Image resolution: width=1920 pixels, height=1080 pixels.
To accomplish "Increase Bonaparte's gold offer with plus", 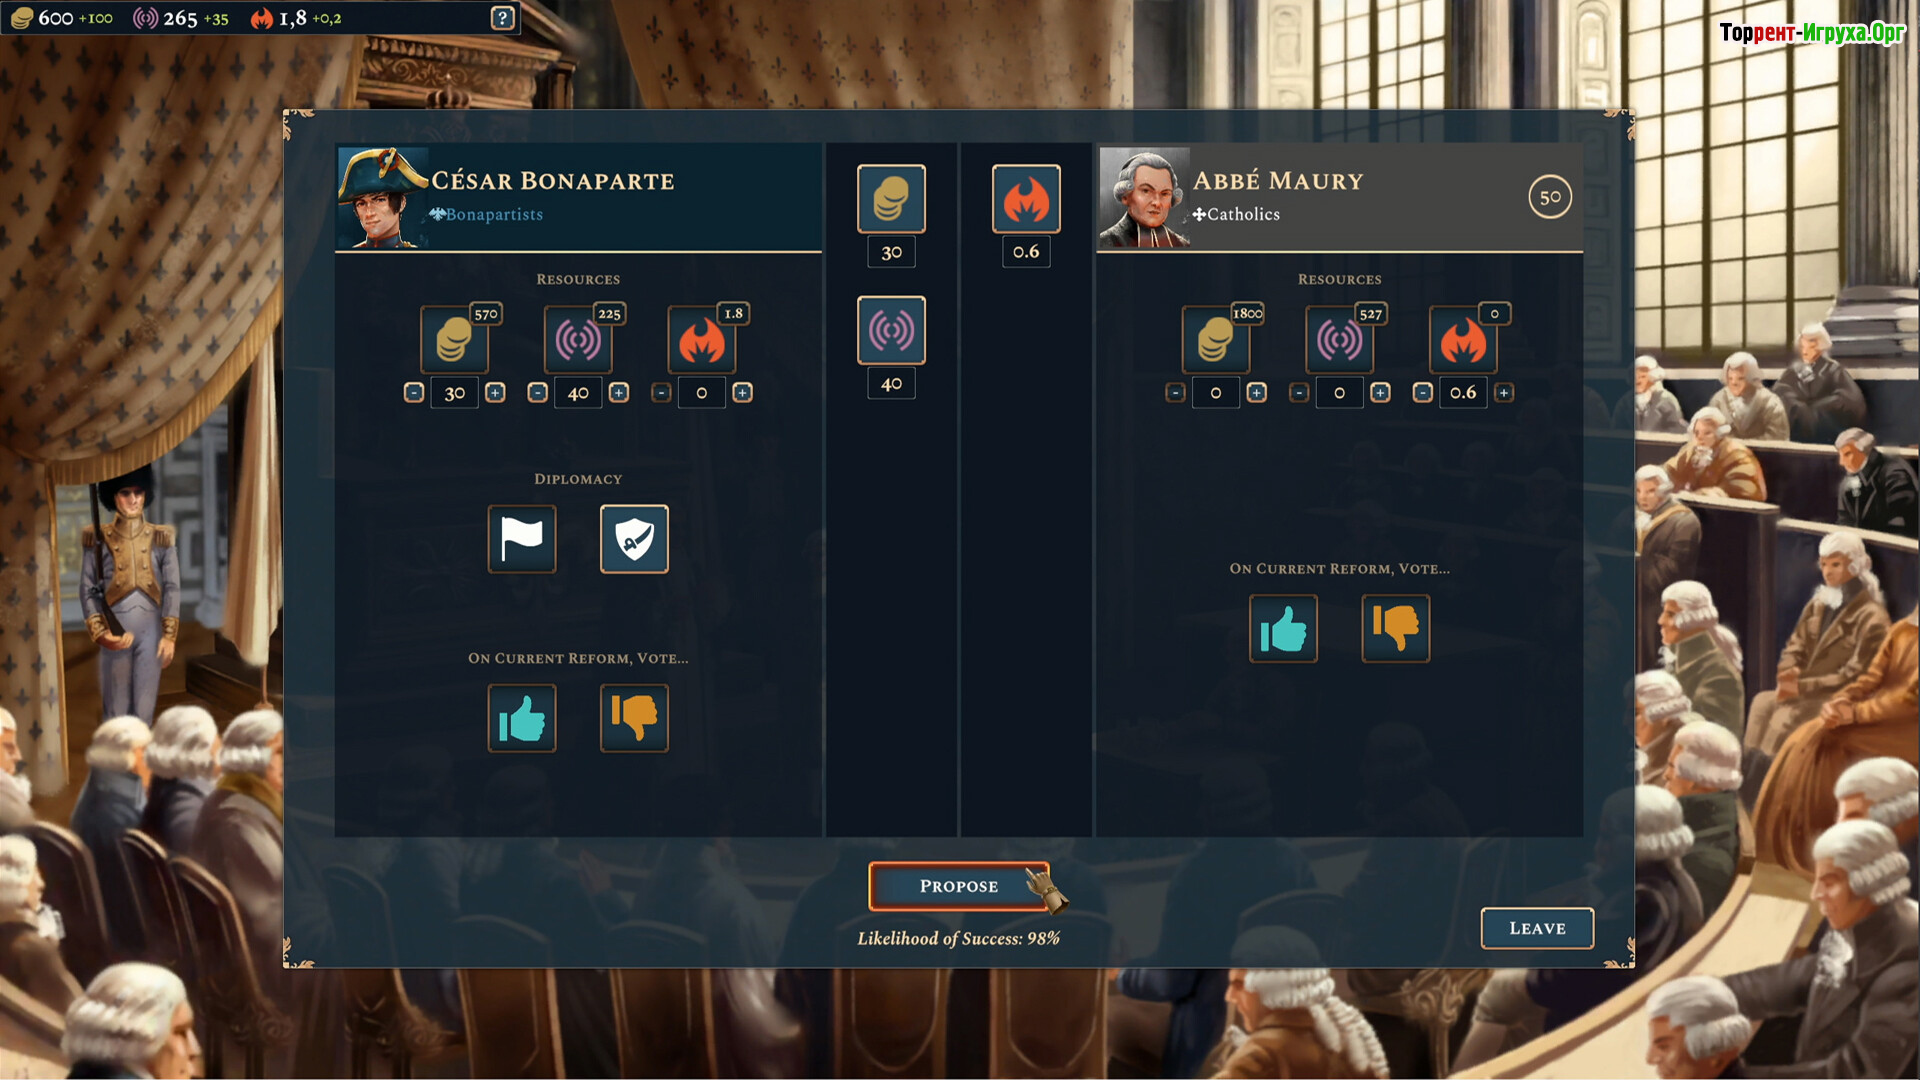I will (x=495, y=393).
